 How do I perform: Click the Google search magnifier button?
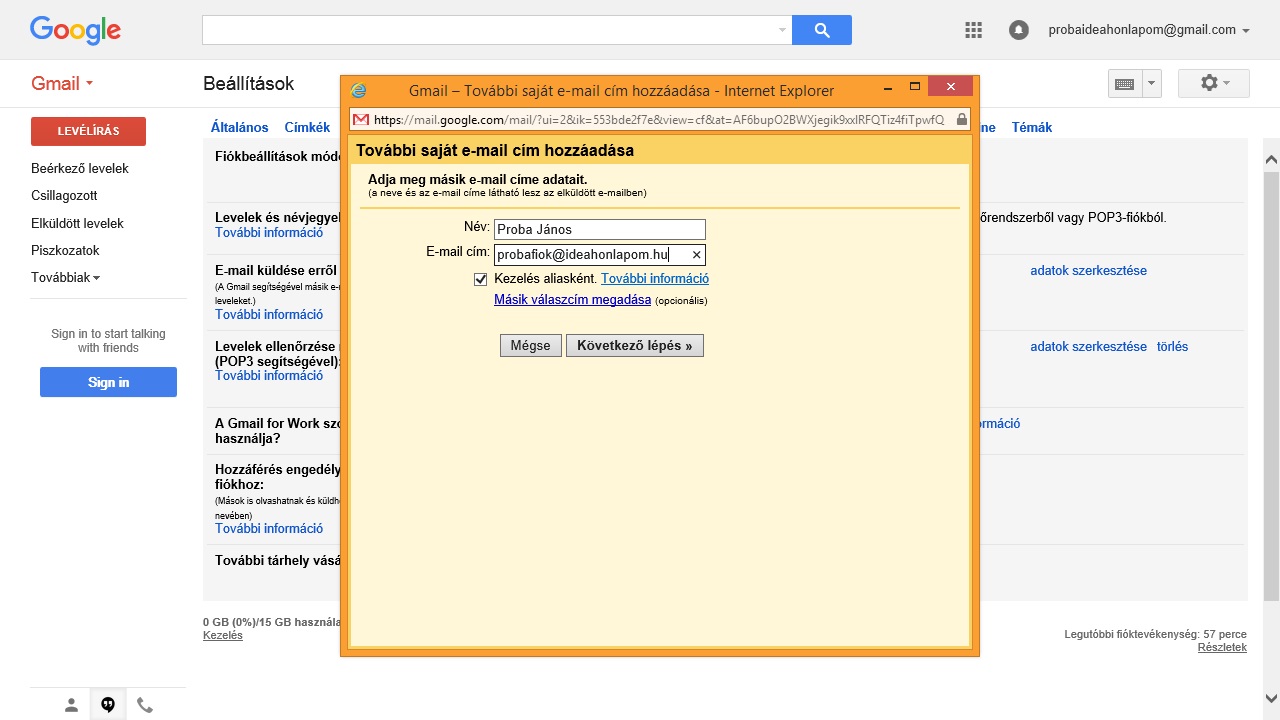point(822,30)
